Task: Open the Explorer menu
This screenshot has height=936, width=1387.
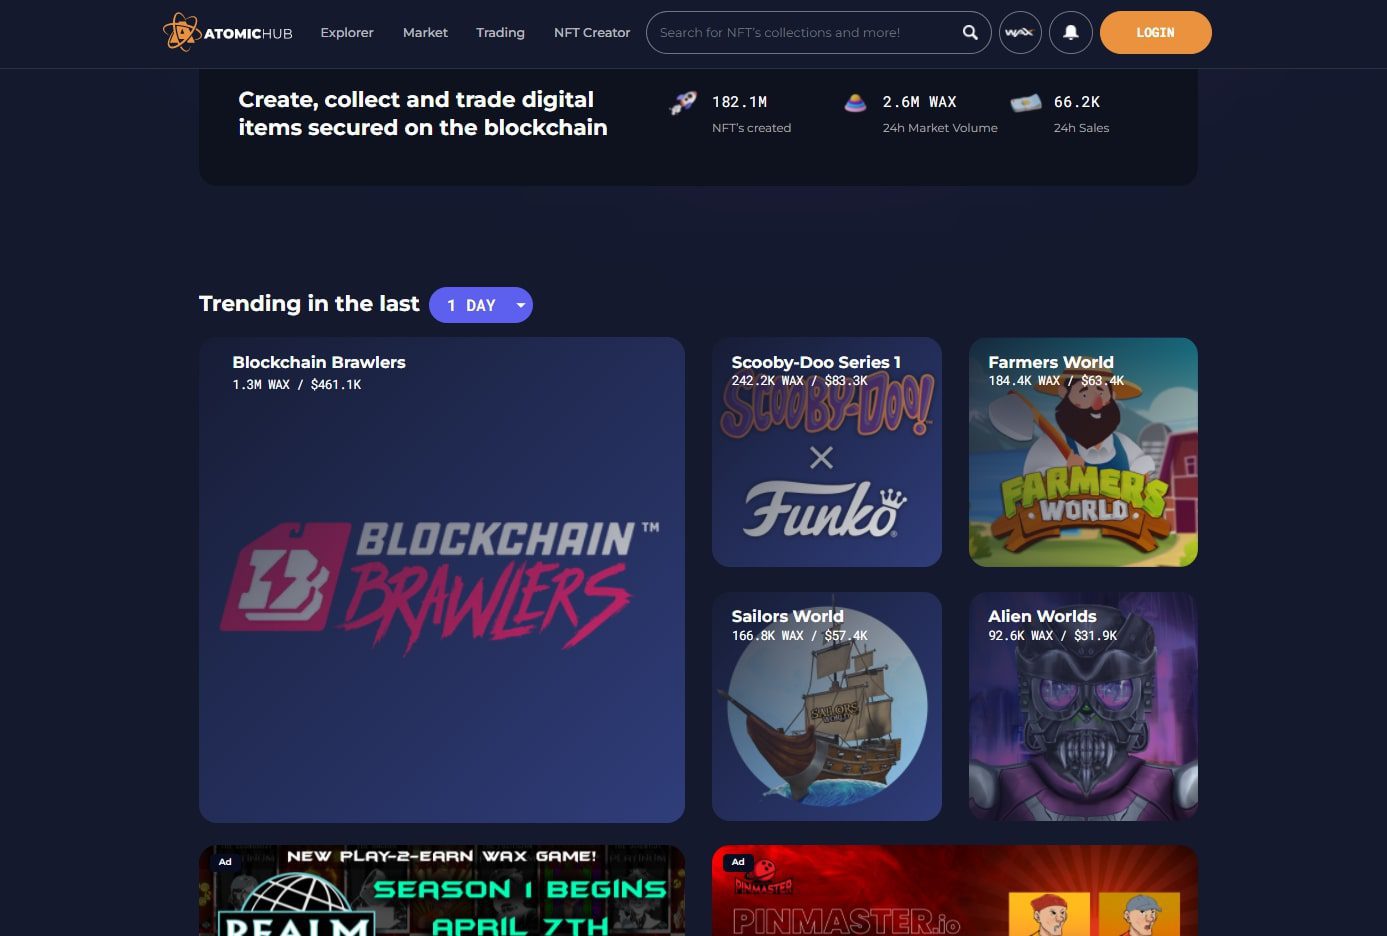Action: point(347,32)
